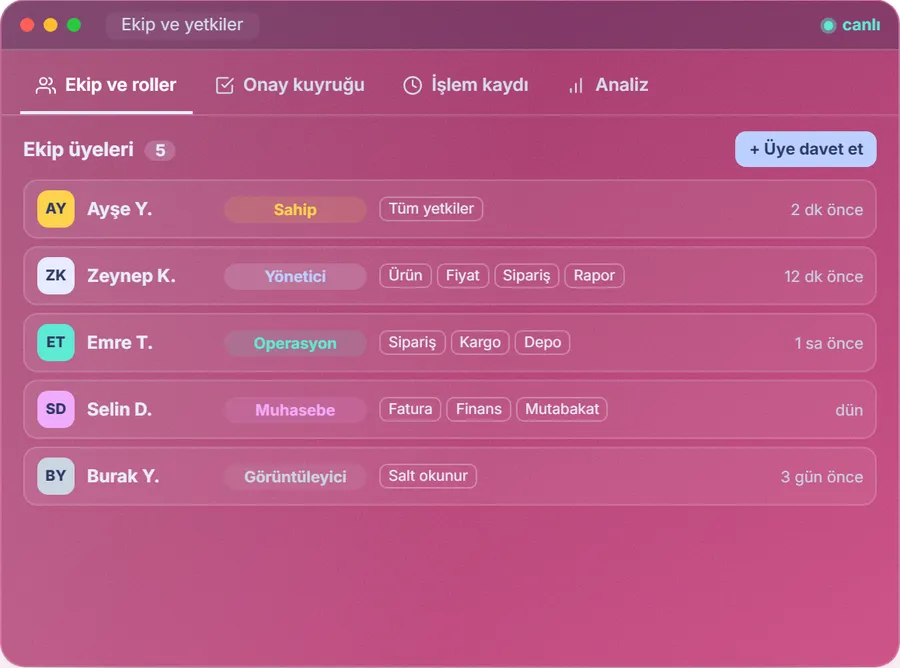Click the checkbox icon beside Onay kuyruğu
This screenshot has width=900, height=668.
tap(224, 86)
